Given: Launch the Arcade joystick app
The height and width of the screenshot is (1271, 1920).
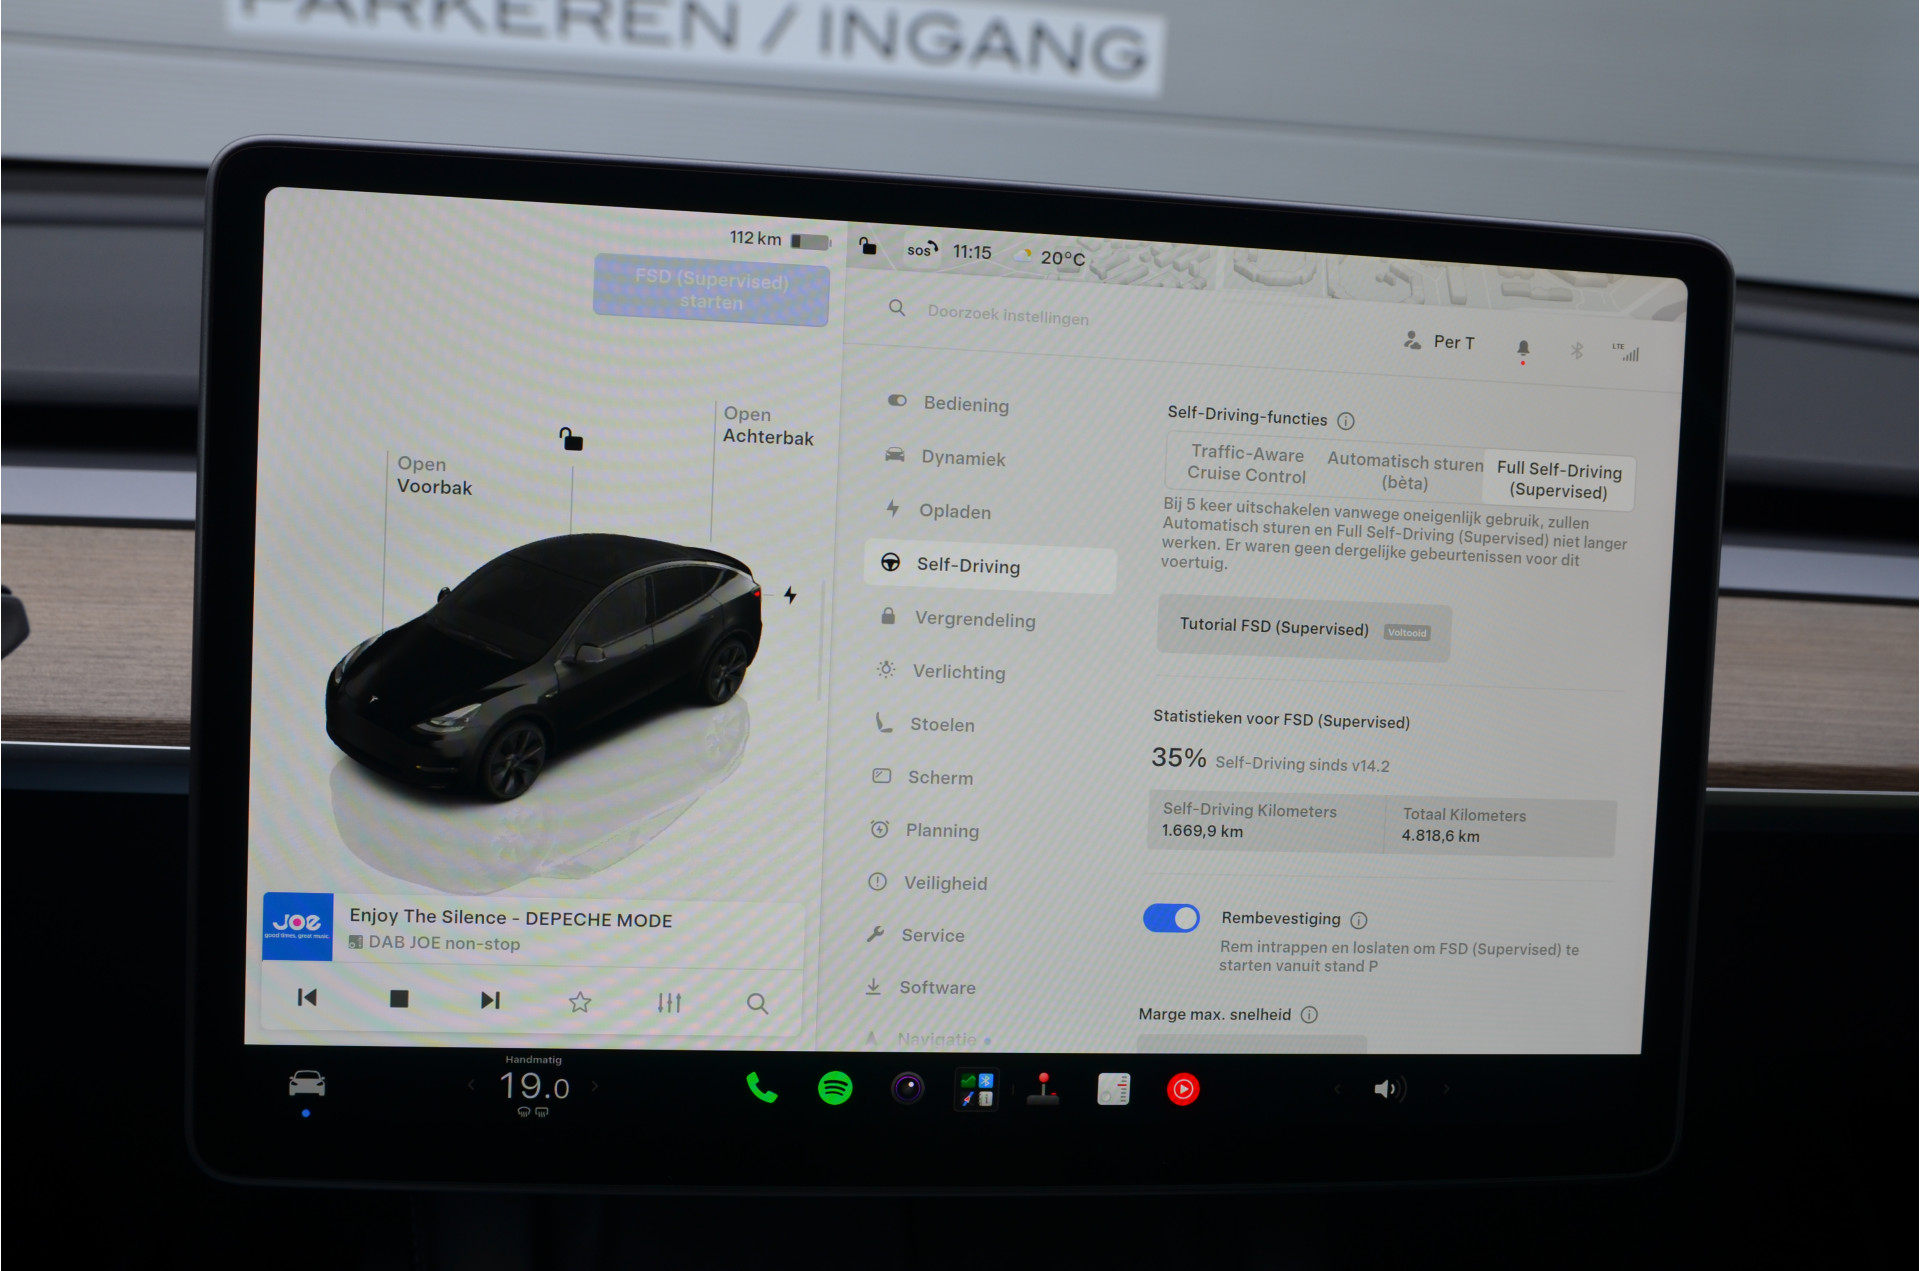Looking at the screenshot, I should pyautogui.click(x=1043, y=1089).
